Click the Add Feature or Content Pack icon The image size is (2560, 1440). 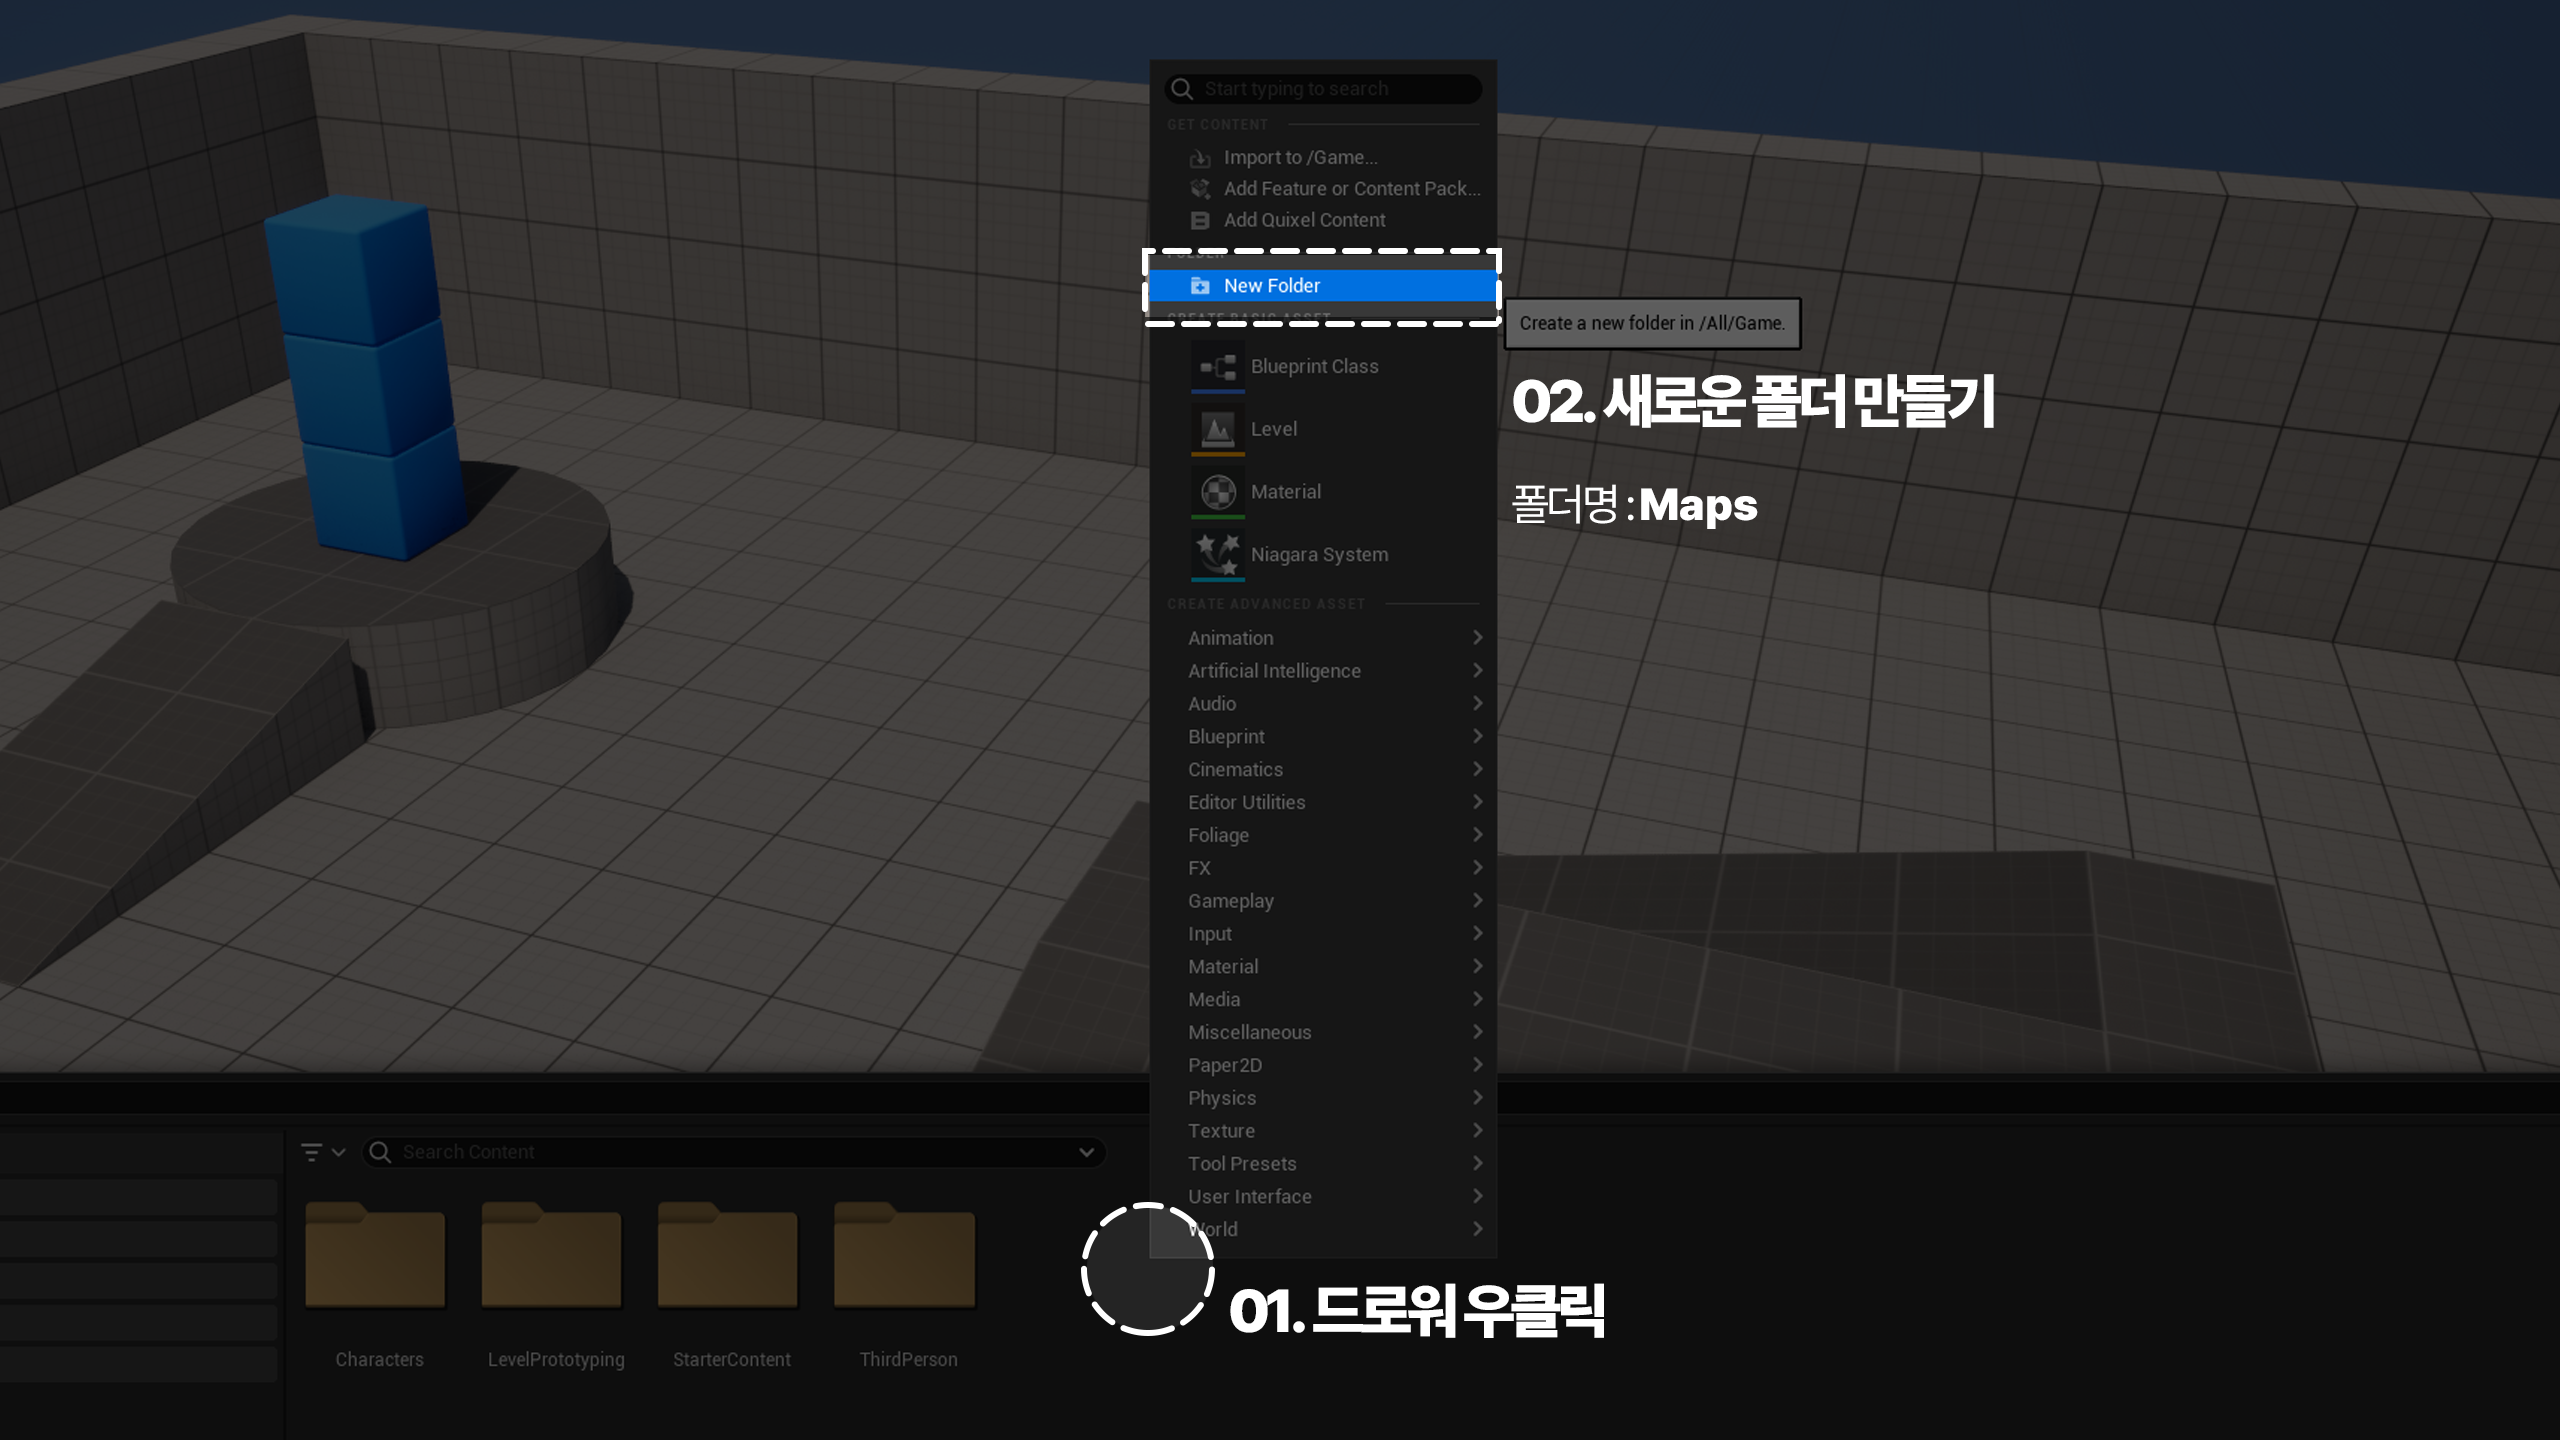[x=1200, y=189]
